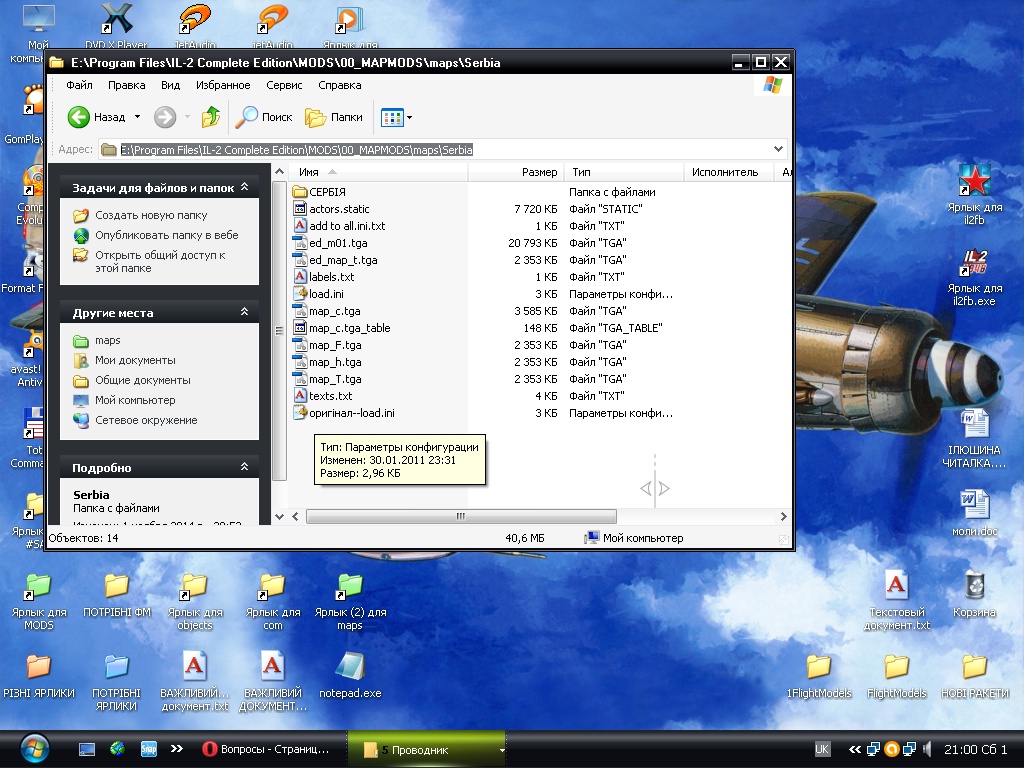
Task: Click Create new folder link
Action: click(x=151, y=215)
